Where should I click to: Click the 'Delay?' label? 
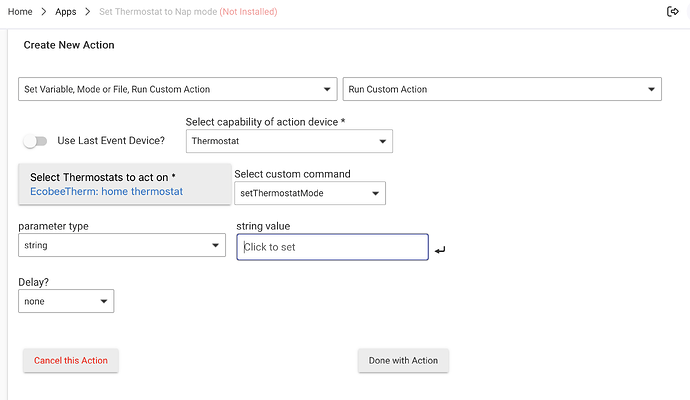click(33, 282)
